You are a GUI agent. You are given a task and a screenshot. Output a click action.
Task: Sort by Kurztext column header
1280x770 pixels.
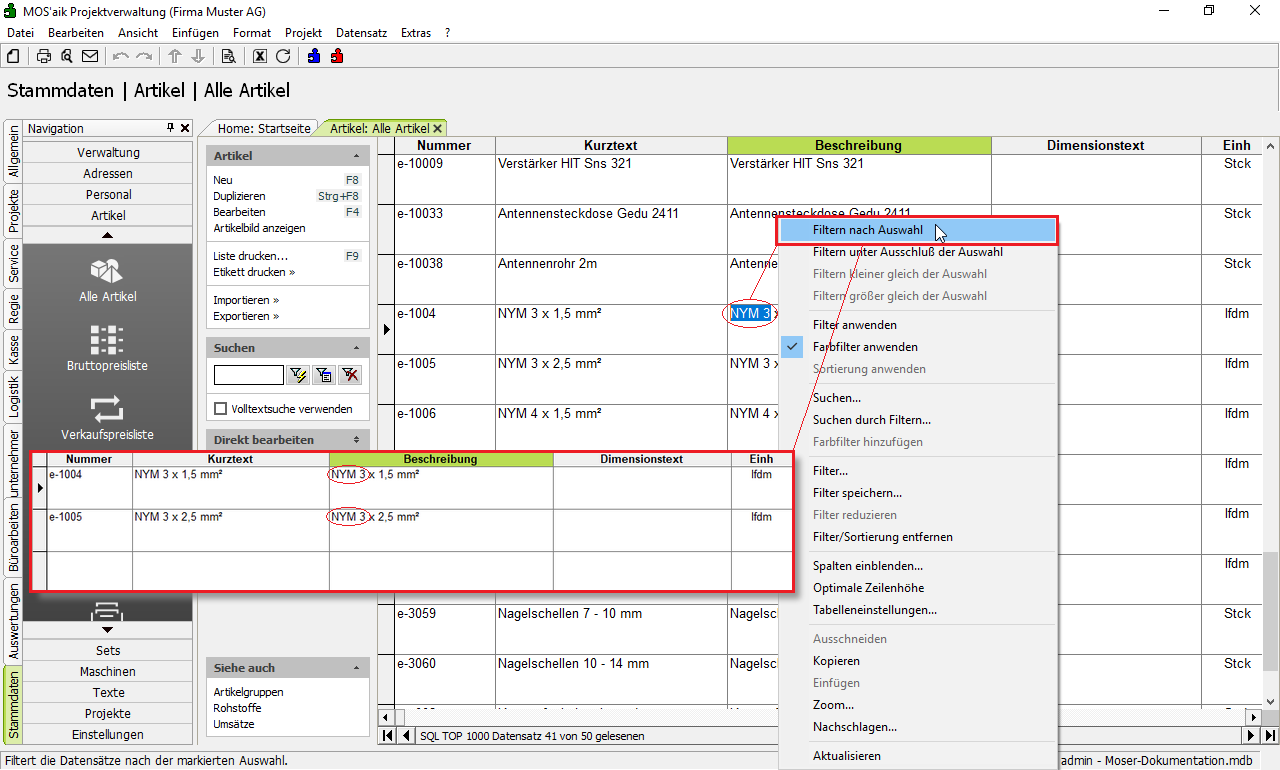(611, 145)
